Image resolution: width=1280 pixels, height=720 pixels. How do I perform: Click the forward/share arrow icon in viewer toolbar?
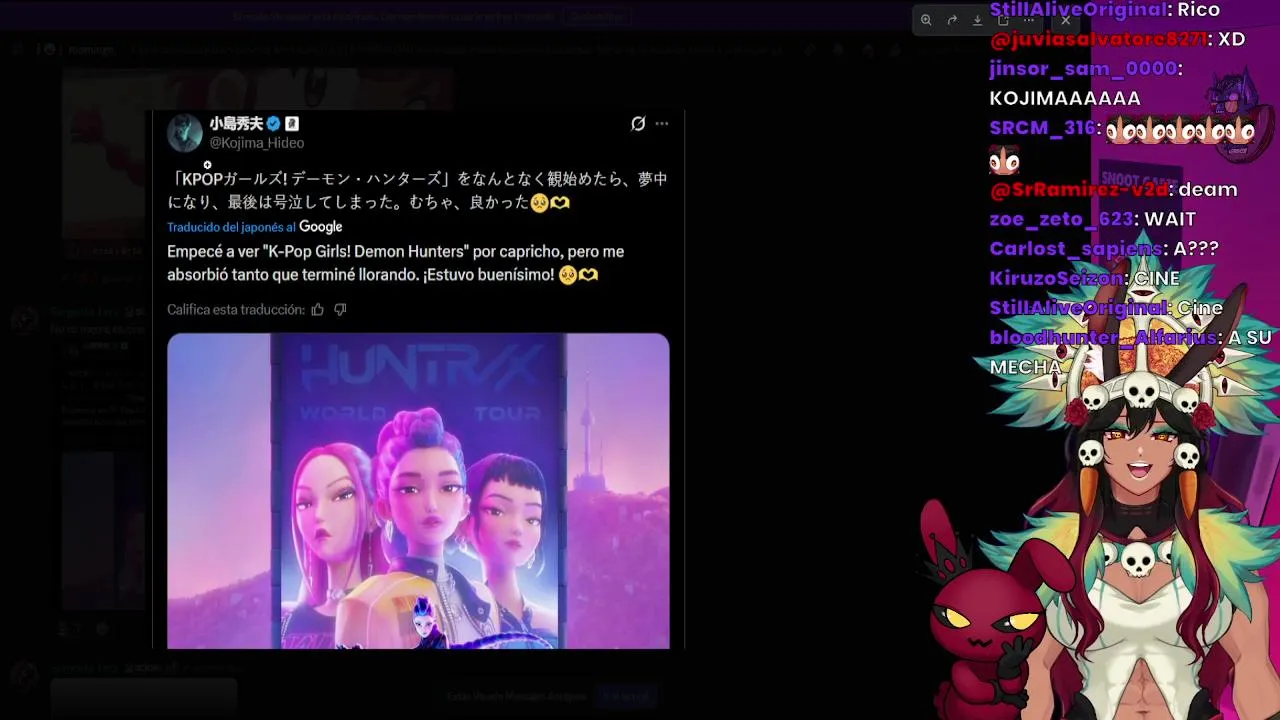click(952, 20)
